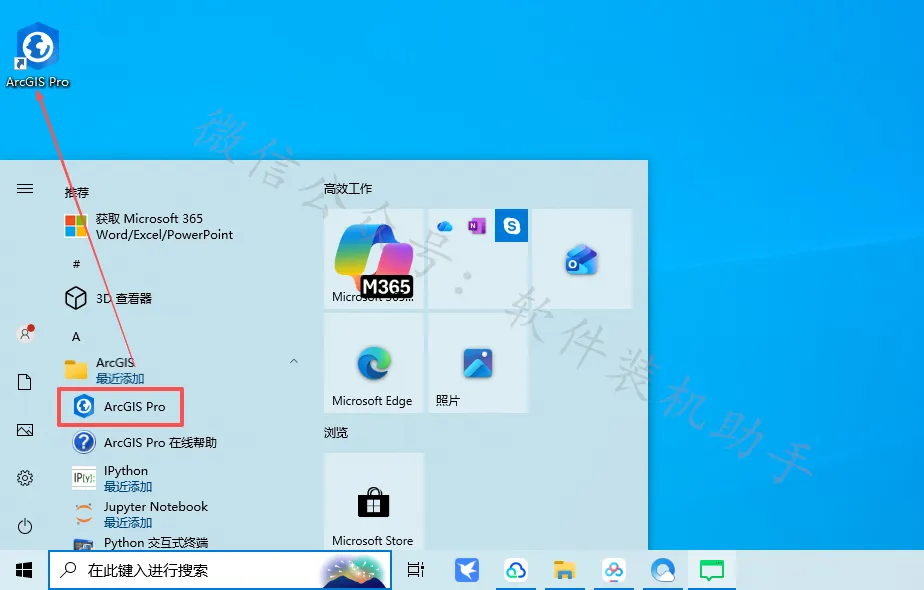The image size is (924, 590).
Task: Open Baidu Netdisk icon on taskbar
Action: point(613,570)
